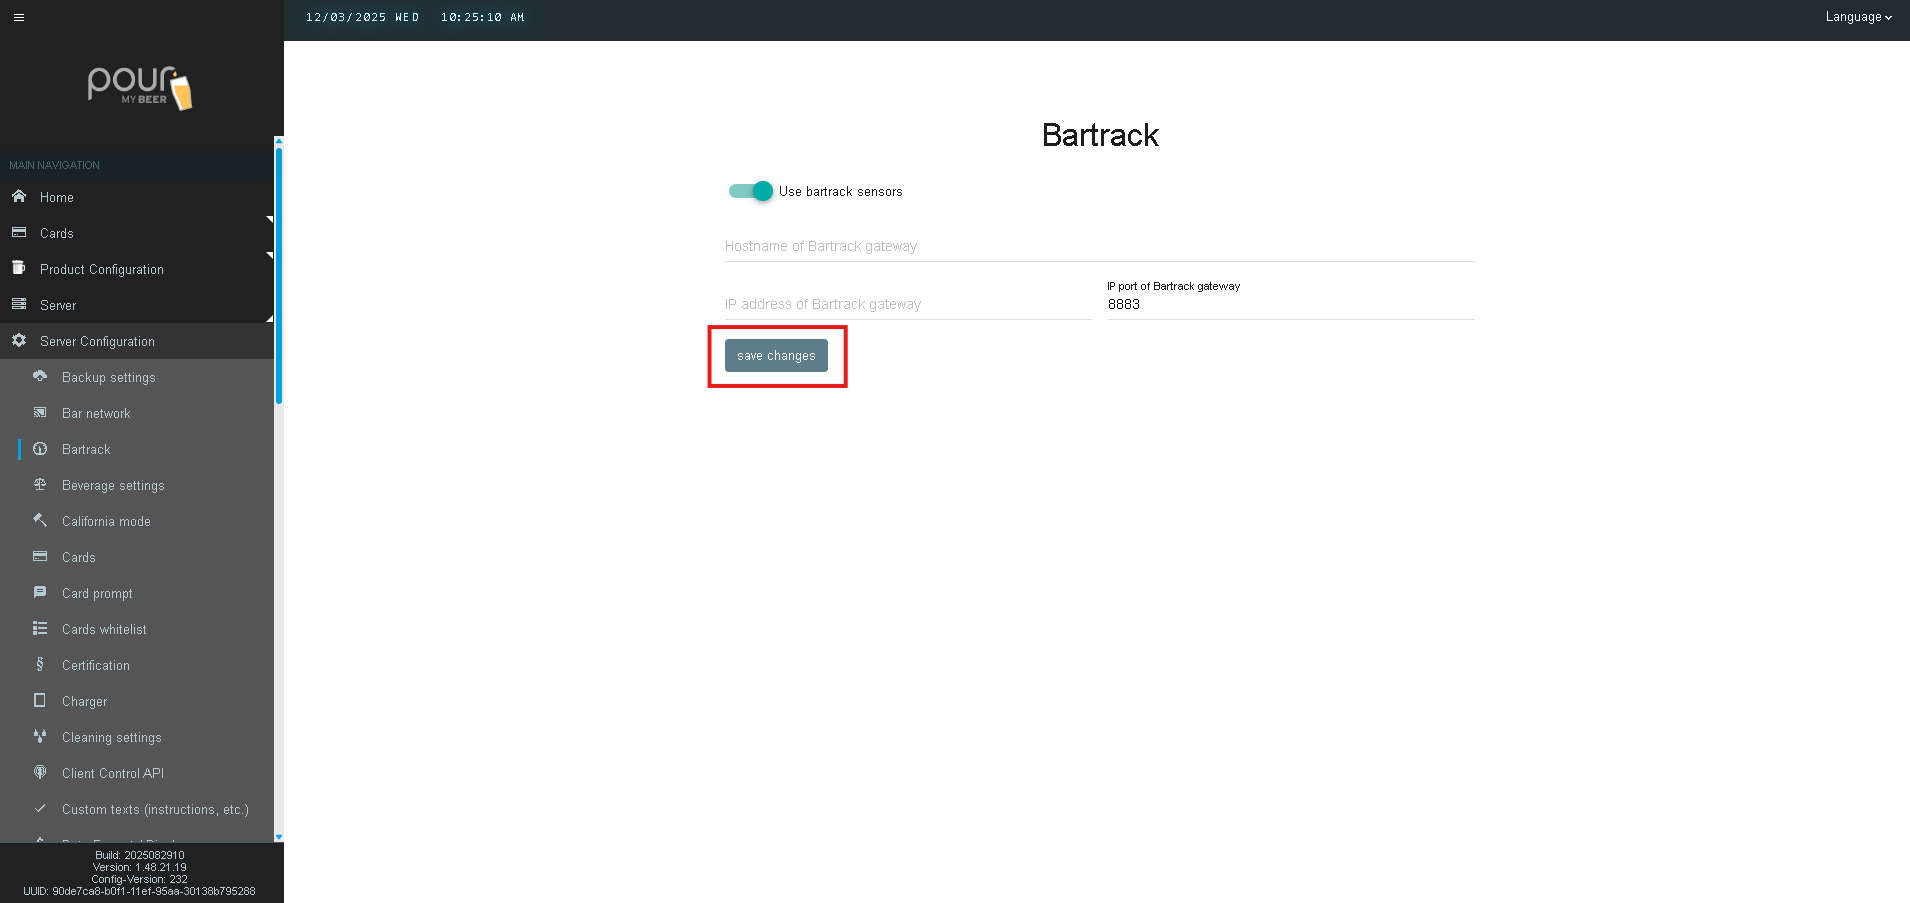Image resolution: width=1910 pixels, height=903 pixels.
Task: Click the hamburger menu icon
Action: pyautogui.click(x=18, y=17)
